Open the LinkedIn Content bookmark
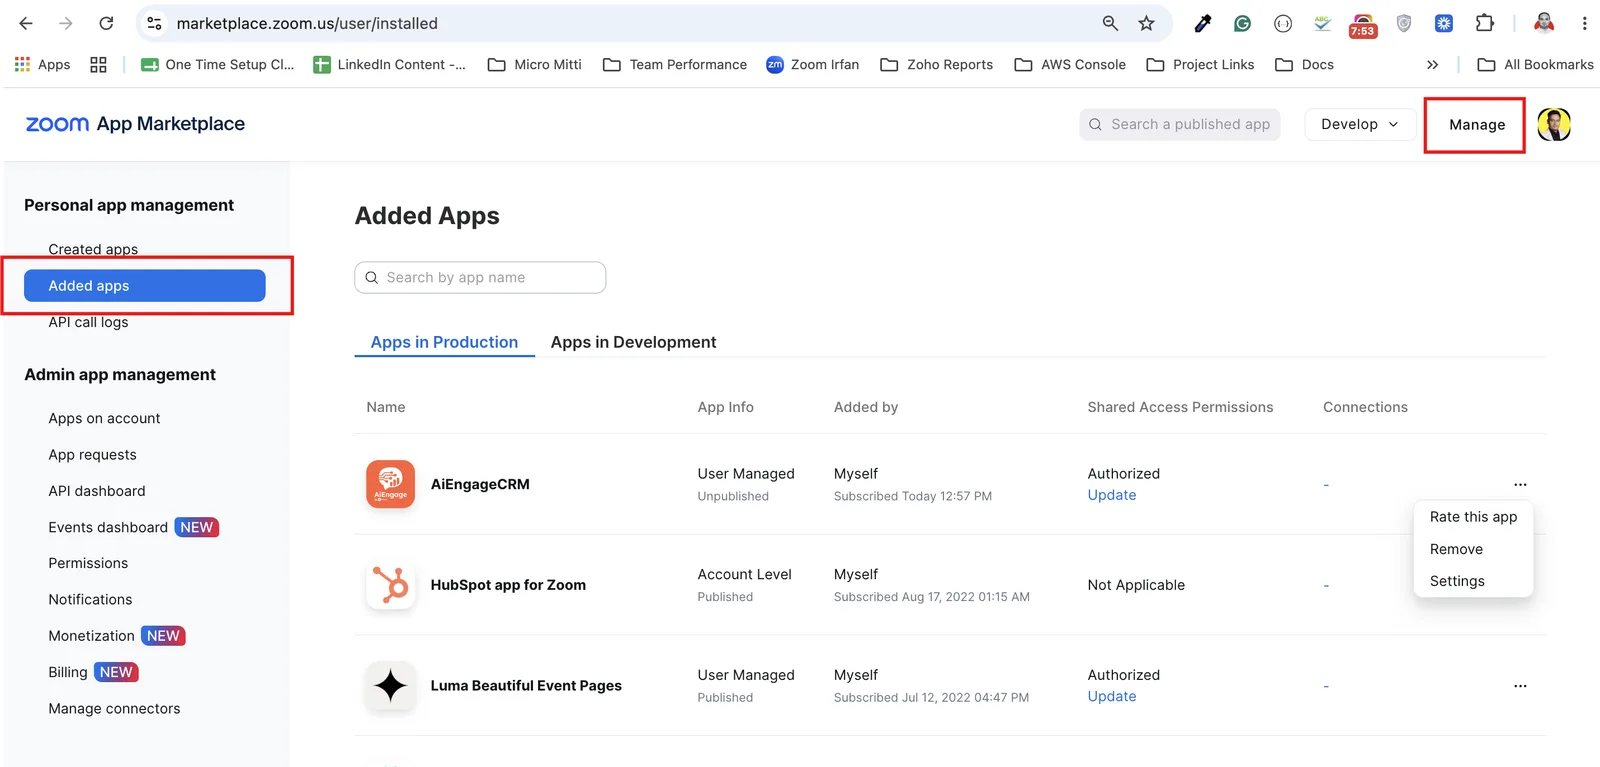 click(x=390, y=64)
